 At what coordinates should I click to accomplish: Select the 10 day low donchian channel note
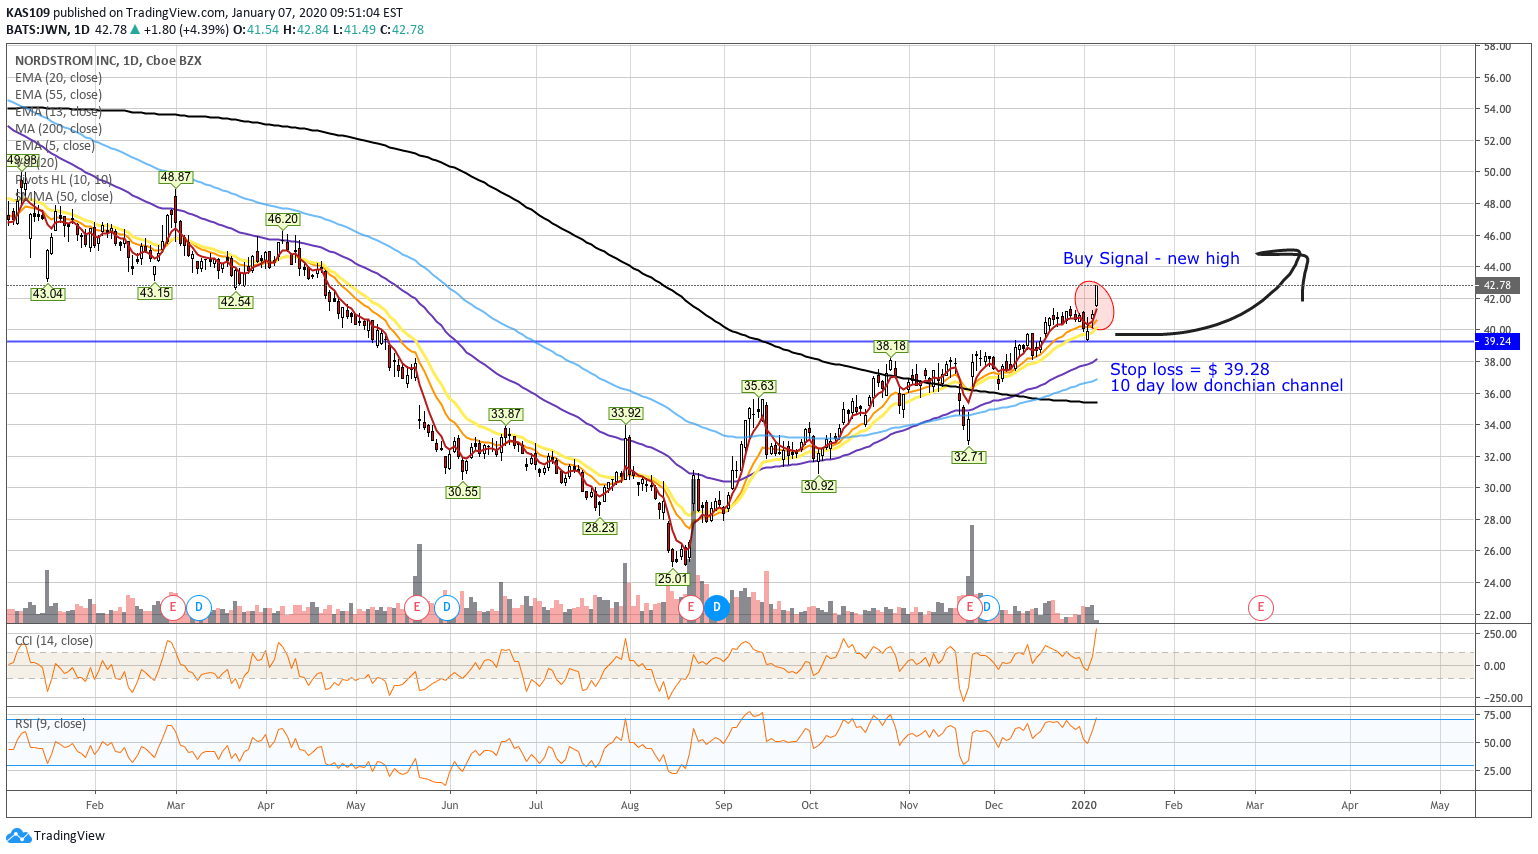point(1227,386)
